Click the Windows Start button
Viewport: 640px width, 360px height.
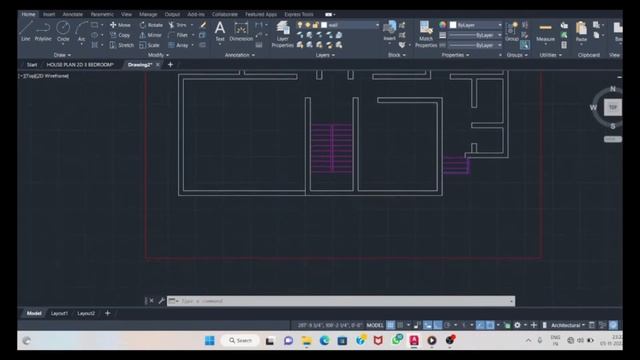point(209,340)
